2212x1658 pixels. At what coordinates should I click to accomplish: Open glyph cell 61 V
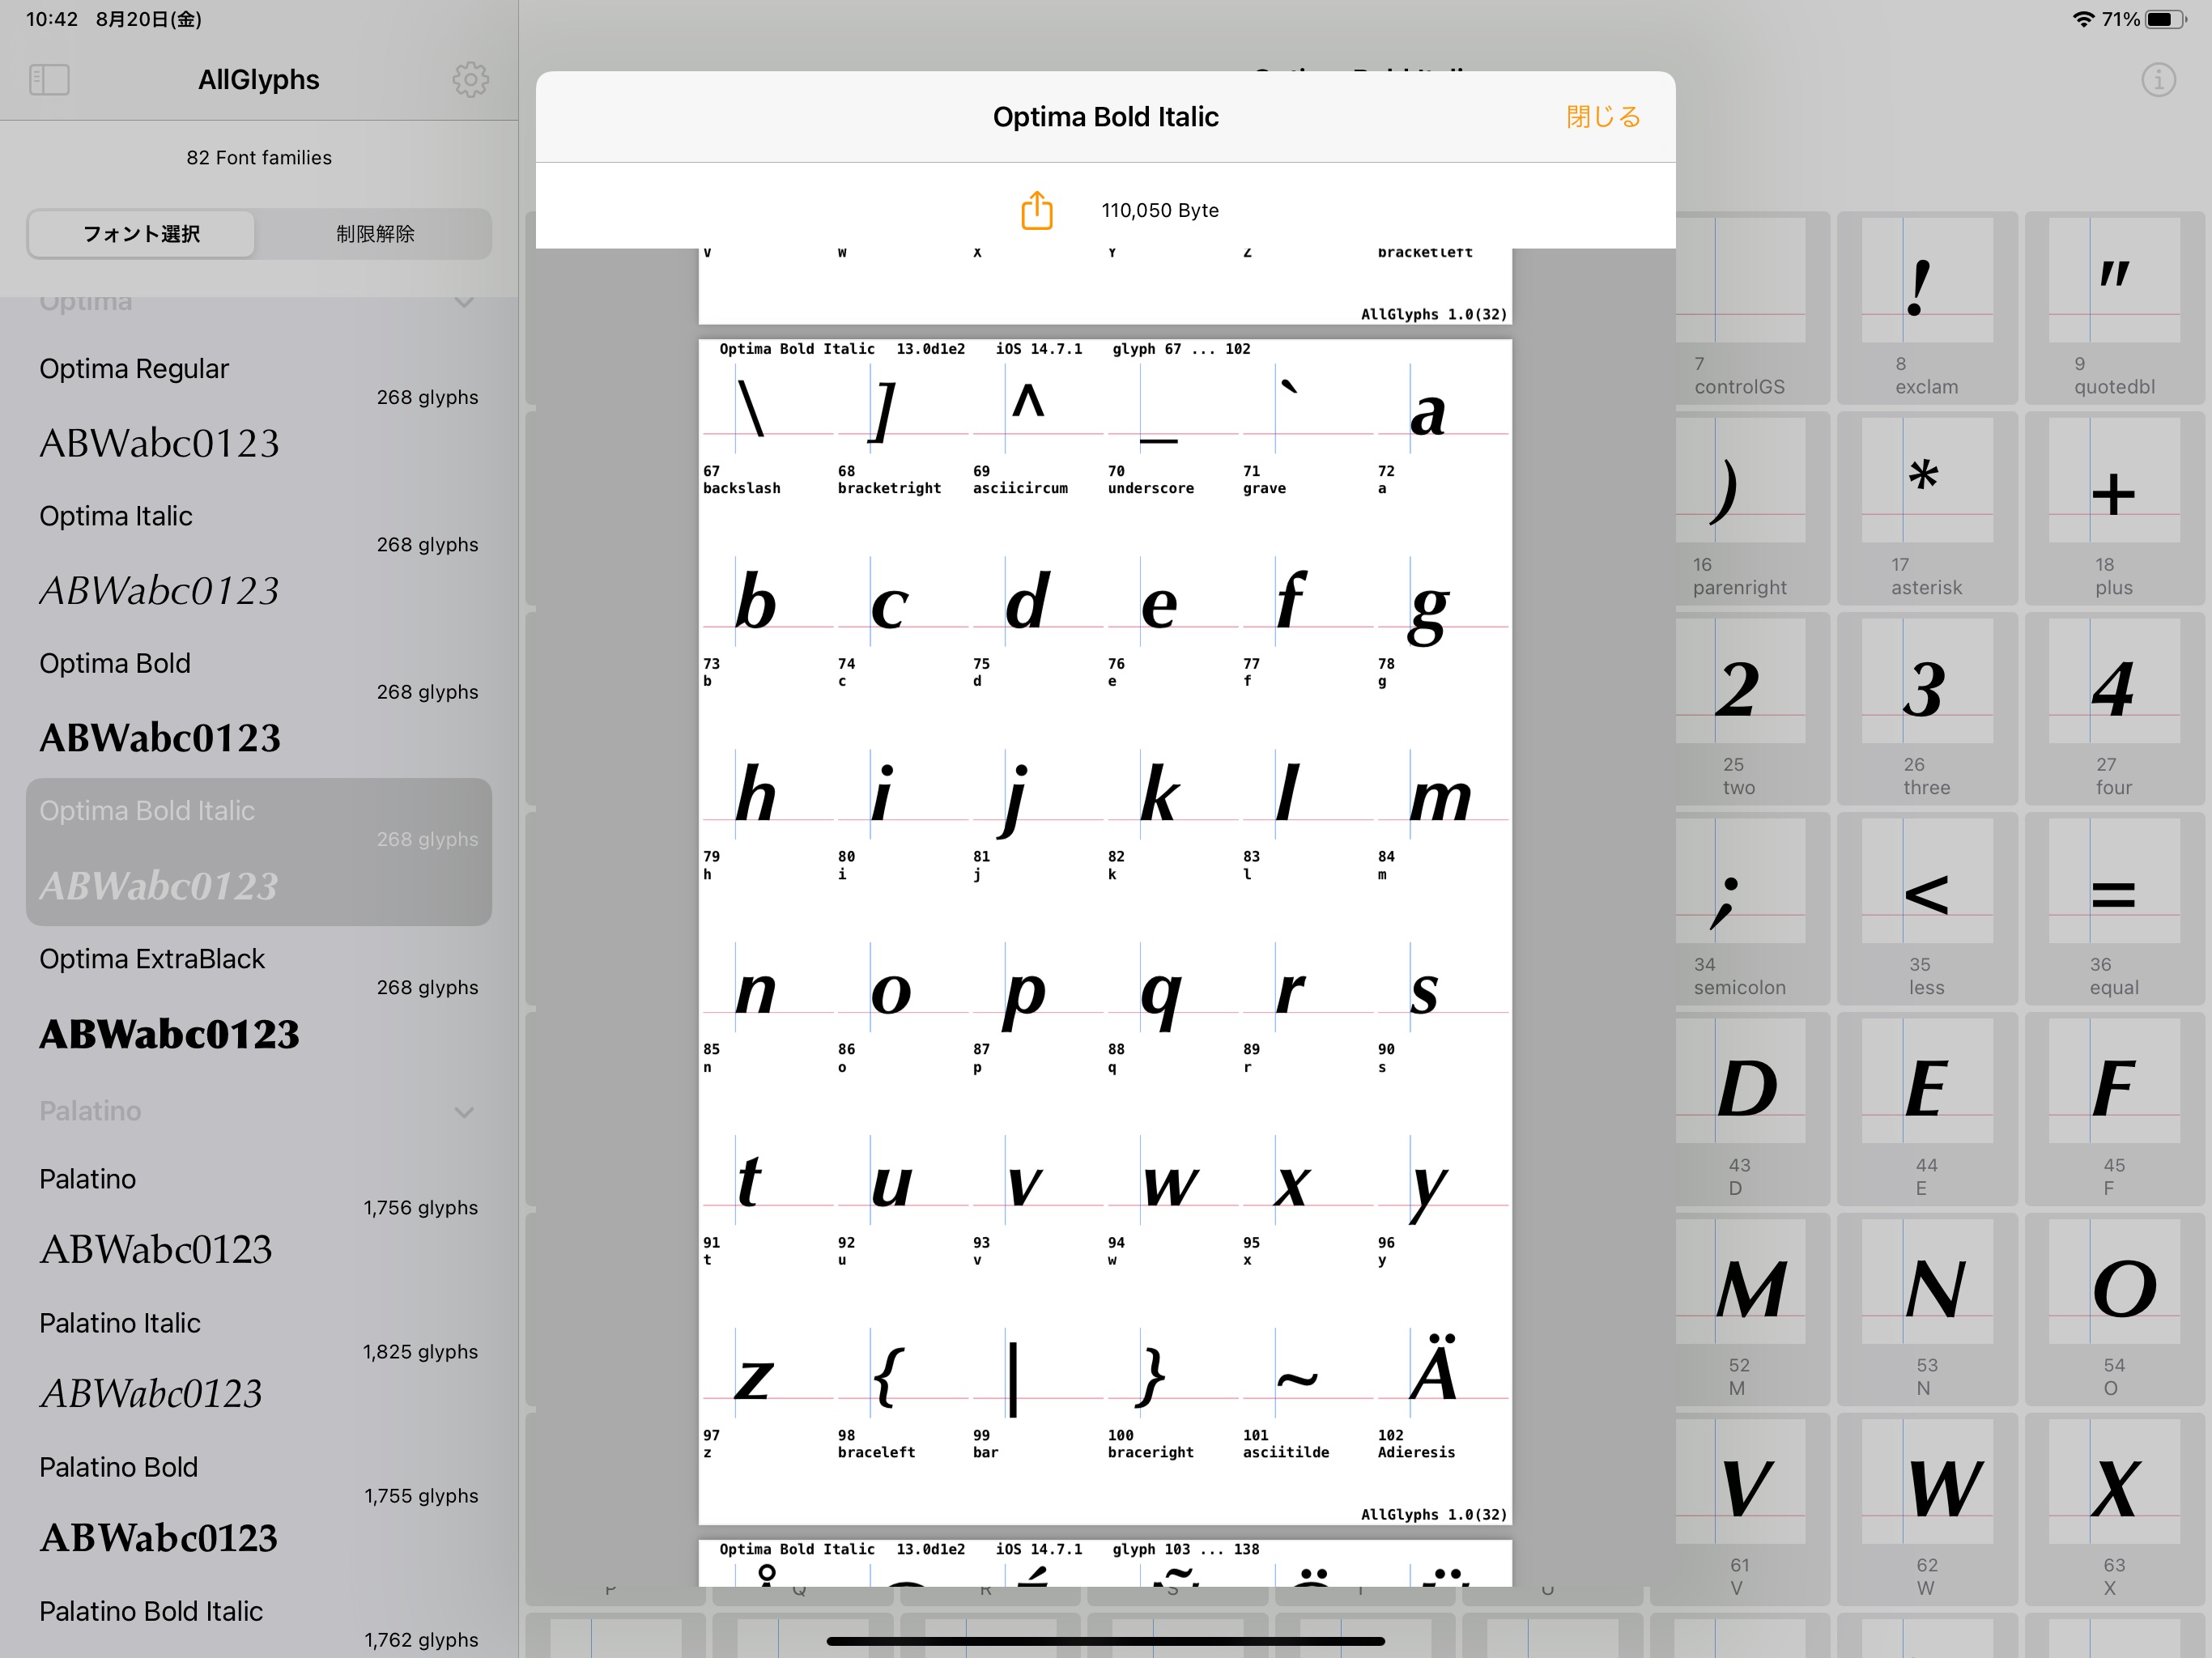(x=1740, y=1509)
